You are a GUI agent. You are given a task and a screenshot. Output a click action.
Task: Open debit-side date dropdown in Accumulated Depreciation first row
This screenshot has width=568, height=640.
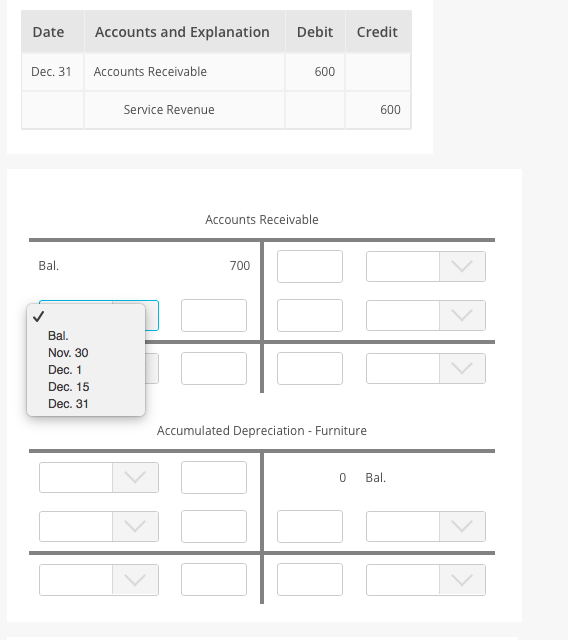[x=99, y=478]
